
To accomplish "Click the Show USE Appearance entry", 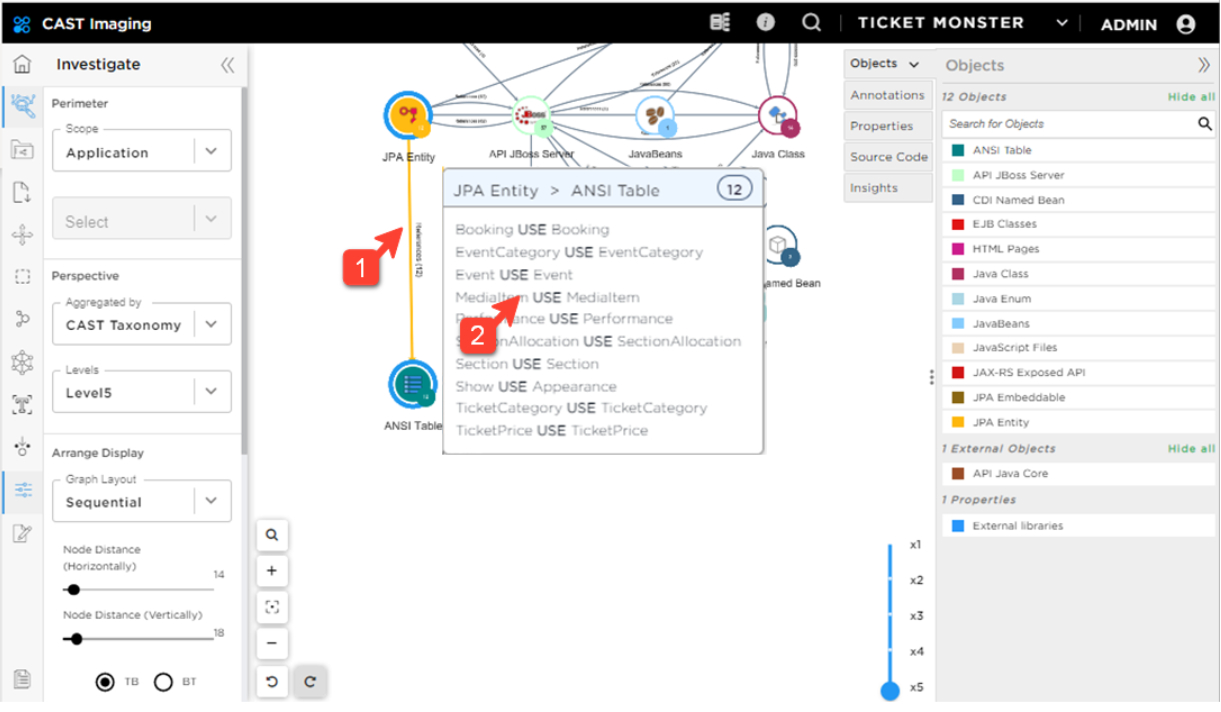I will pyautogui.click(x=536, y=387).
